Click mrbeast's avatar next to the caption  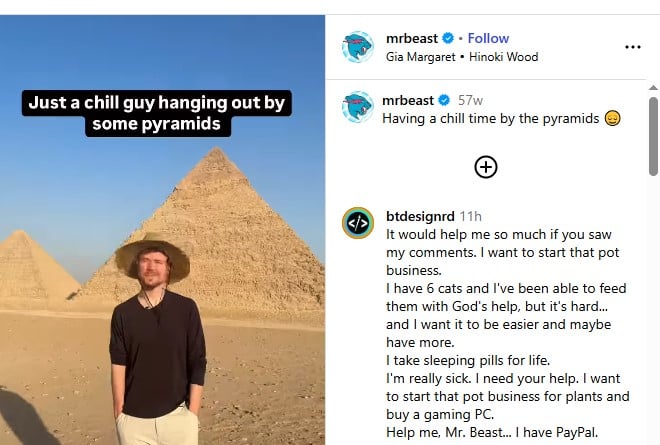(358, 107)
